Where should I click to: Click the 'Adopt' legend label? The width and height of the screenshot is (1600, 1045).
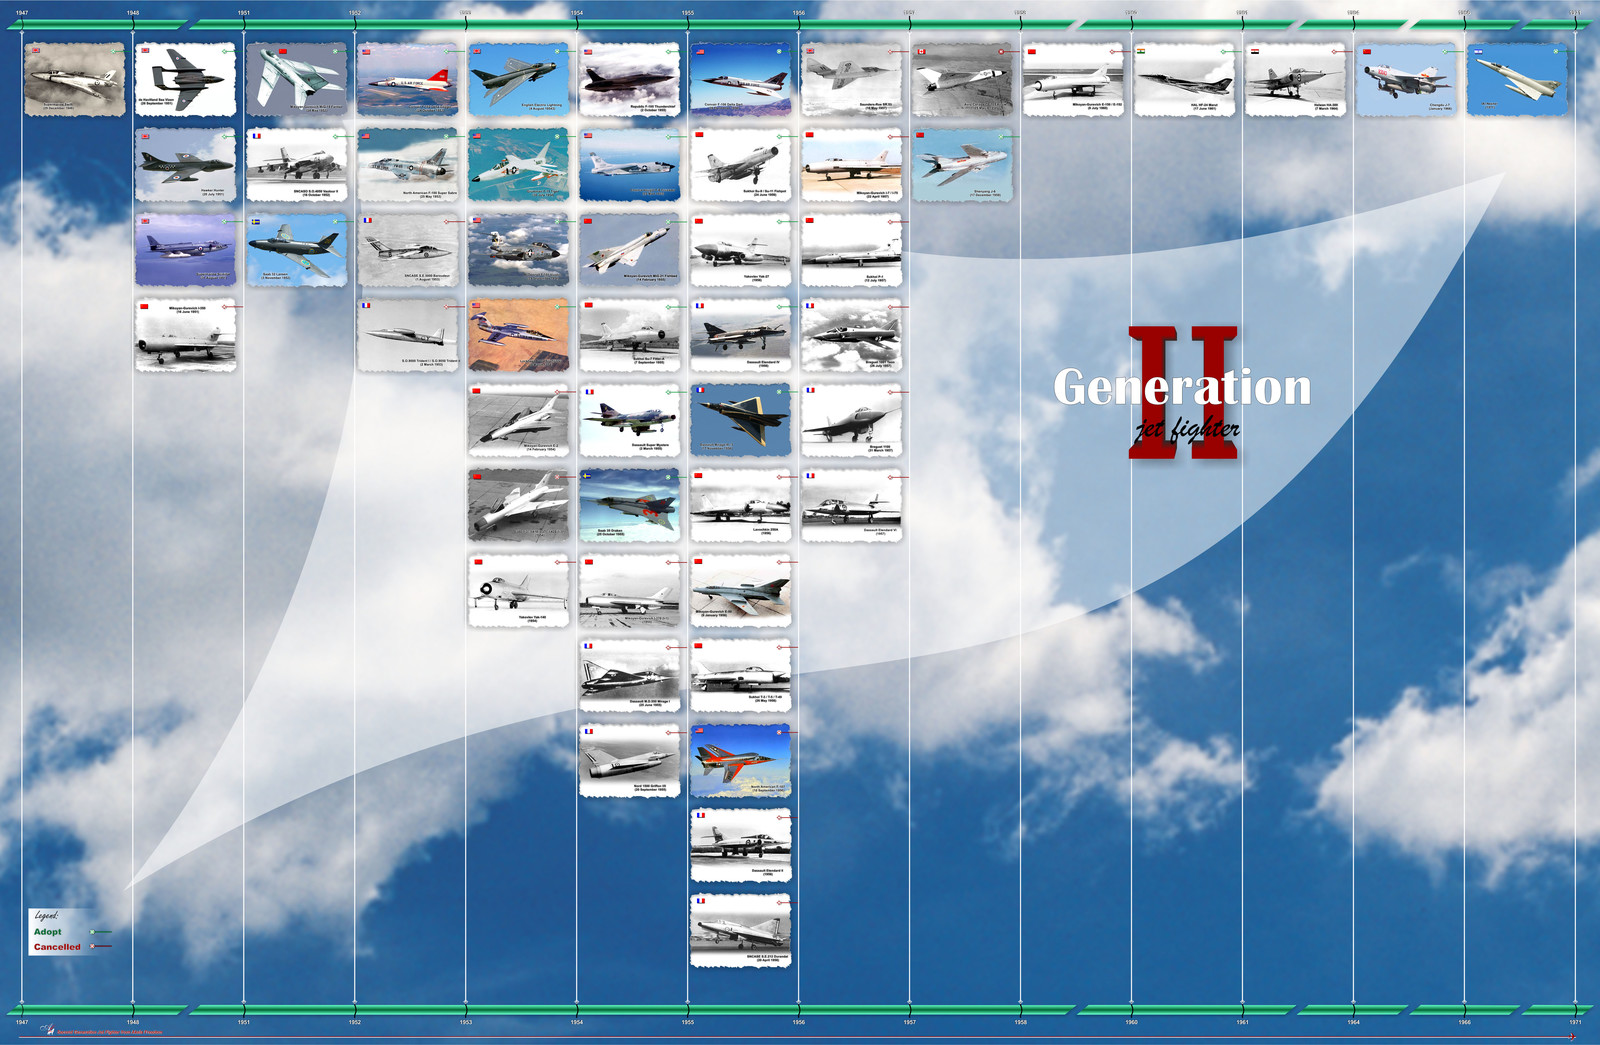pos(48,932)
